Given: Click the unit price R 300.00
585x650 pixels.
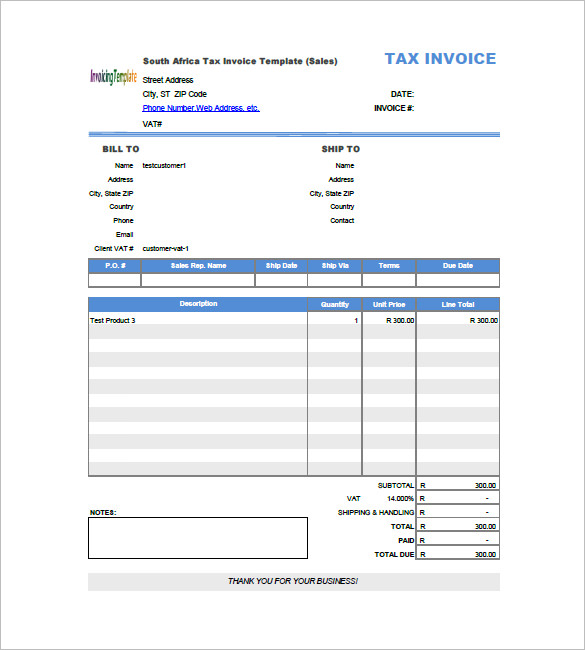Looking at the screenshot, I should coord(400,320).
